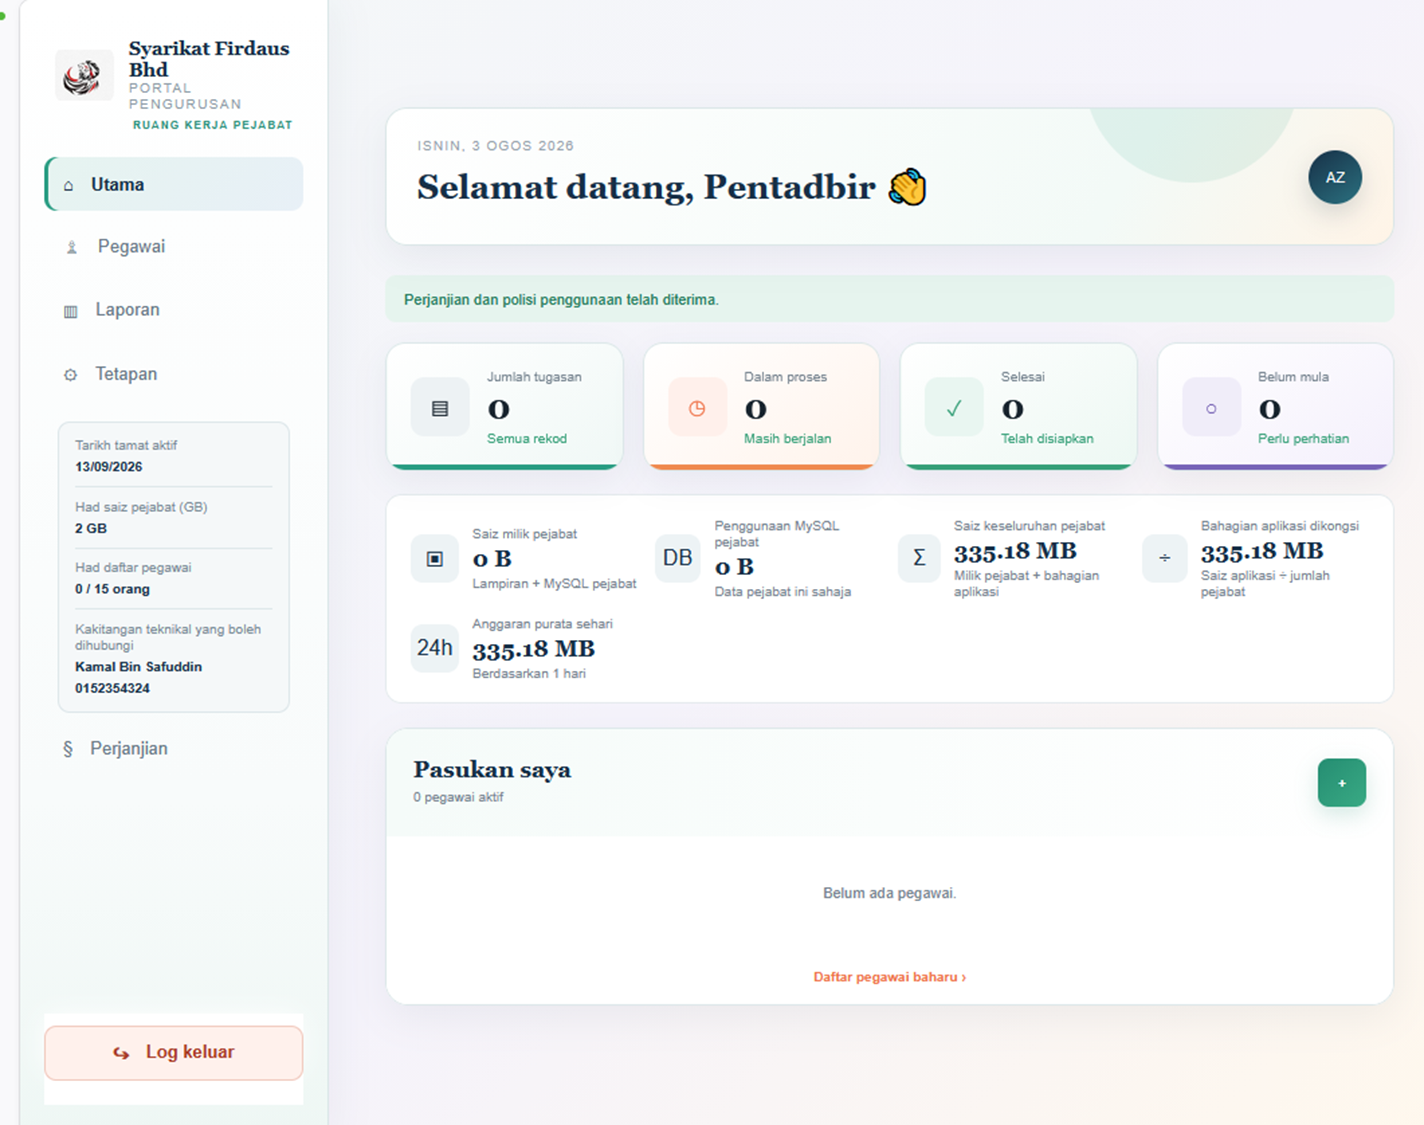Click the date ISNIN, 3 OGOS 2026
This screenshot has height=1125, width=1424.
[495, 146]
